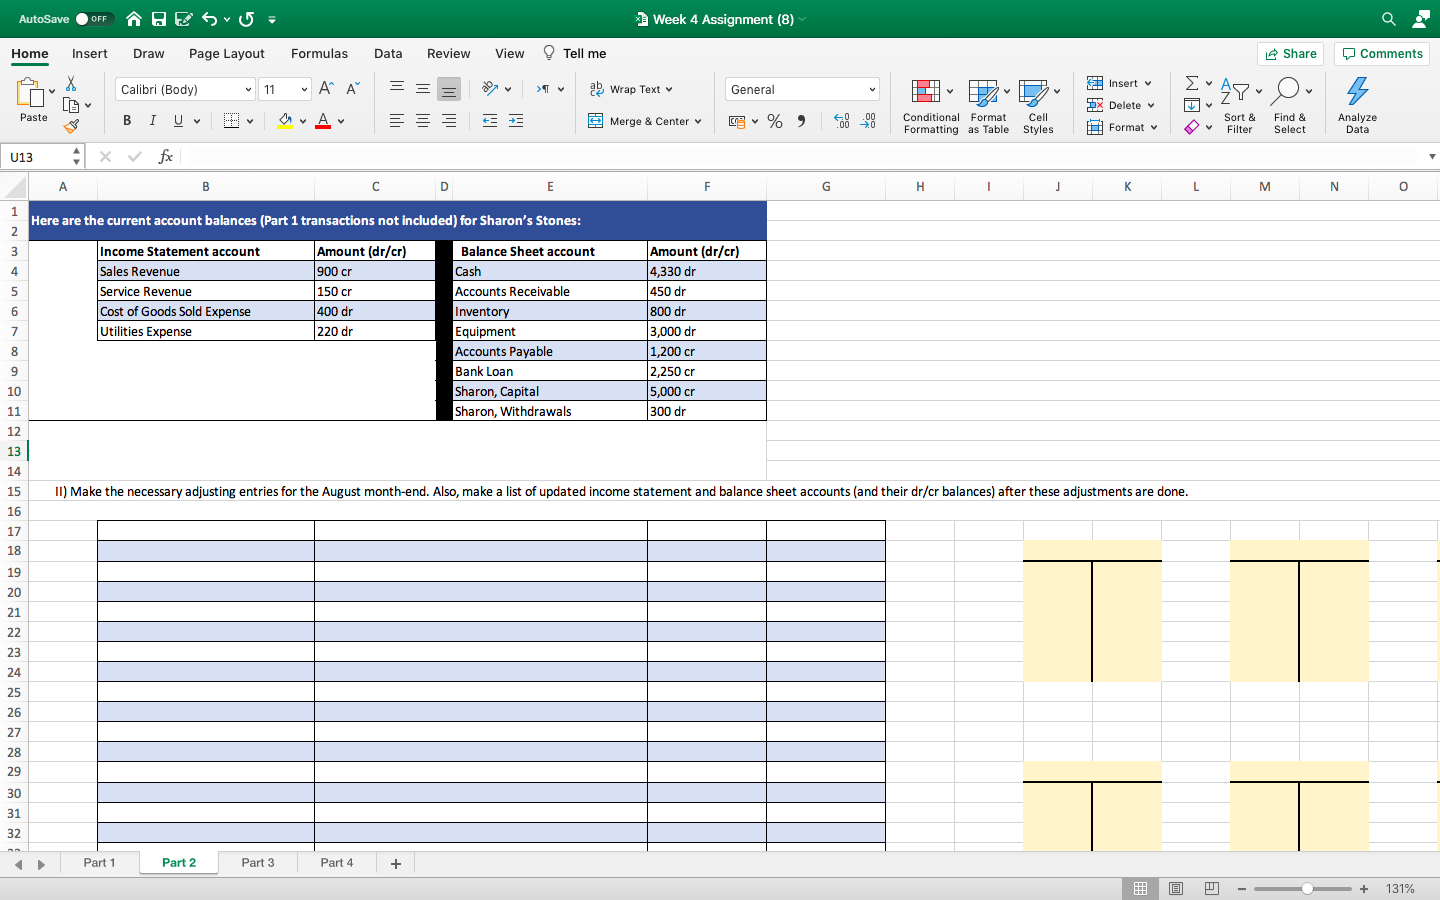Screen dimensions: 1440x900
Task: Click the Share button
Action: (1290, 54)
